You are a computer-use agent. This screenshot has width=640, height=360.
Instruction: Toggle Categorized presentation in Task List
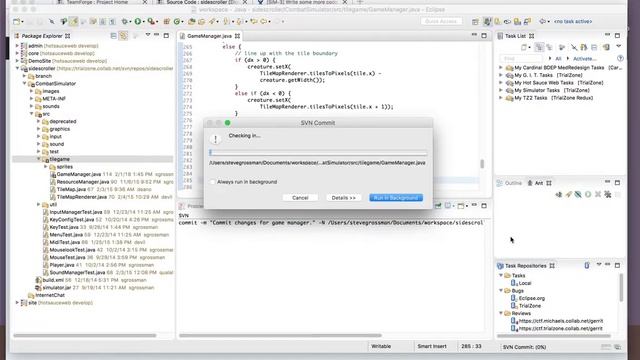click(x=539, y=47)
